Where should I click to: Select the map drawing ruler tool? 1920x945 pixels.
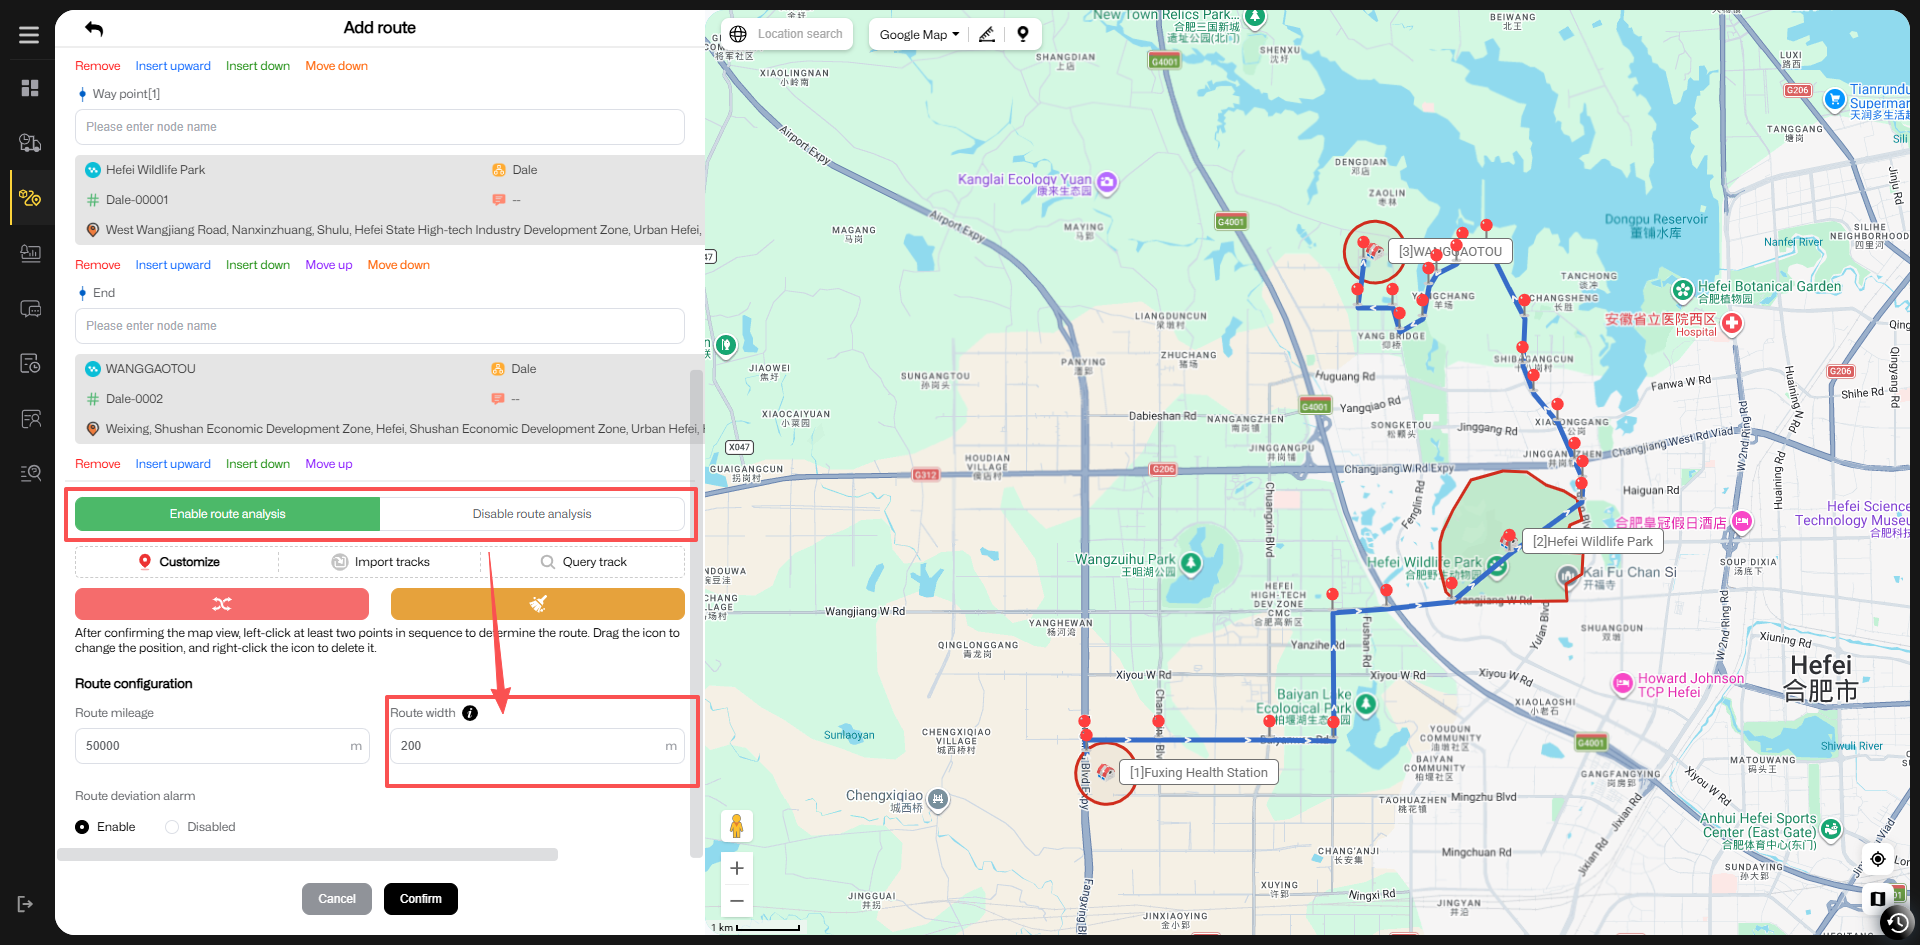987,34
